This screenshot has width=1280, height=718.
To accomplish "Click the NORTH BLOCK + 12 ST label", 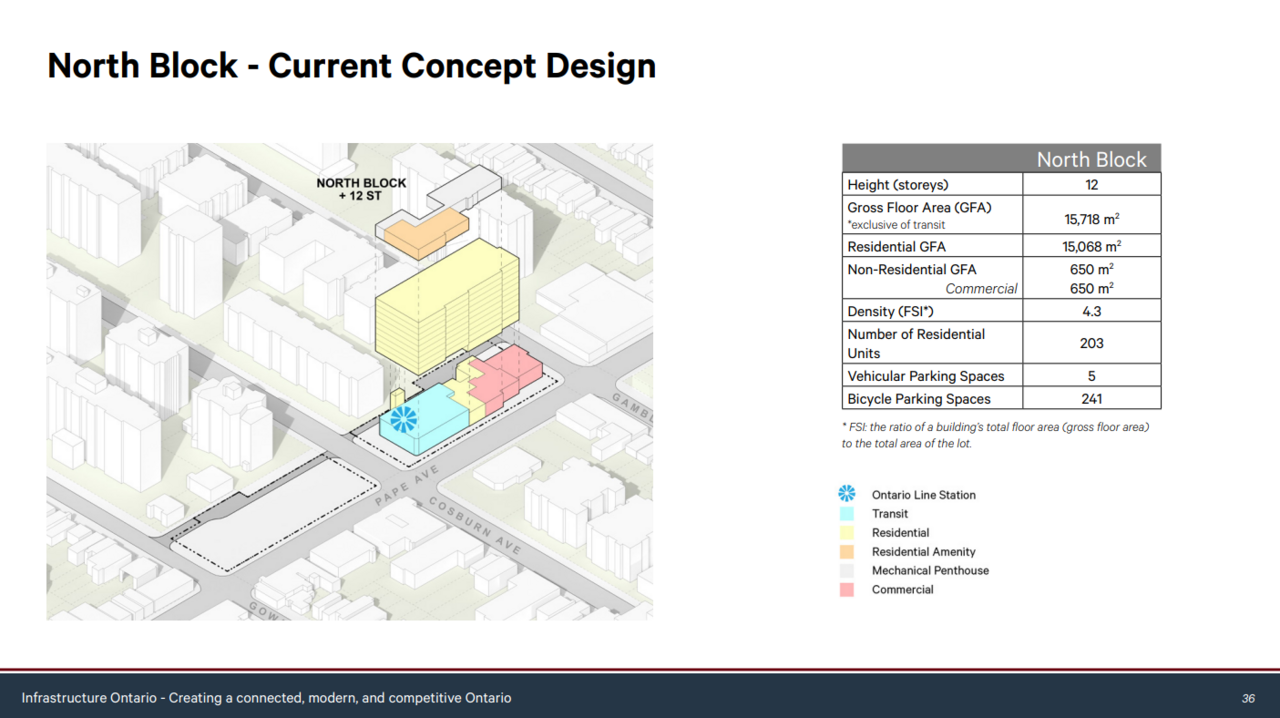I will tap(361, 190).
